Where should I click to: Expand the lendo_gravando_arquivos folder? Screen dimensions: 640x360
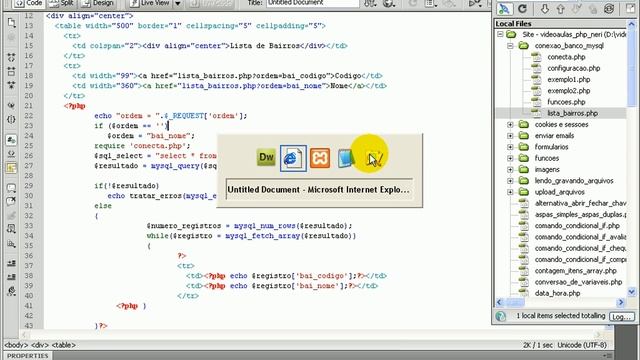click(510, 181)
